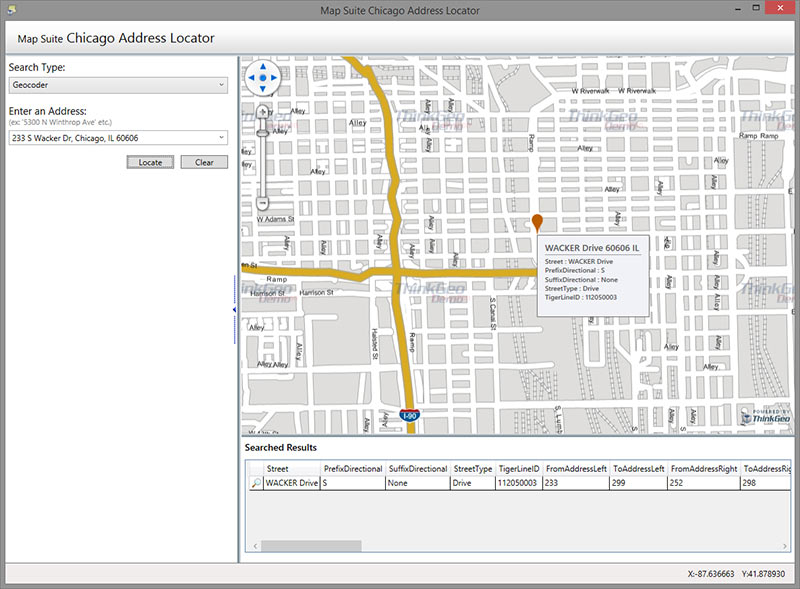The width and height of the screenshot is (800, 589).
Task: Pan the map down with the bottom arrow
Action: [x=263, y=89]
